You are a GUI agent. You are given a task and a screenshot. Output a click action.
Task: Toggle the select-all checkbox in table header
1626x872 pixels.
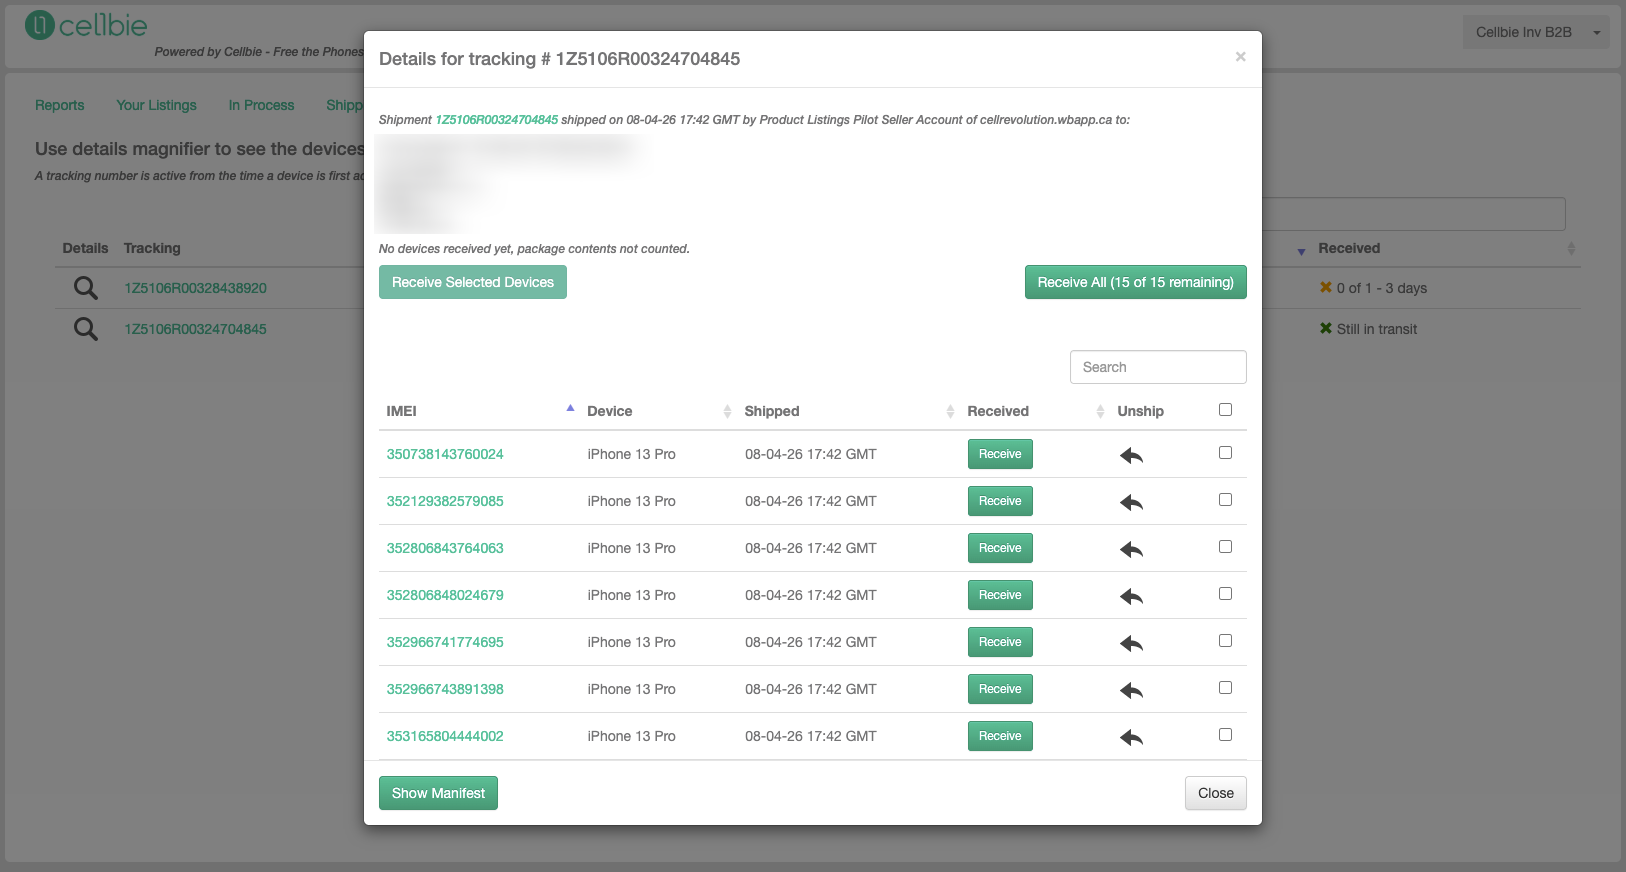[x=1225, y=410]
